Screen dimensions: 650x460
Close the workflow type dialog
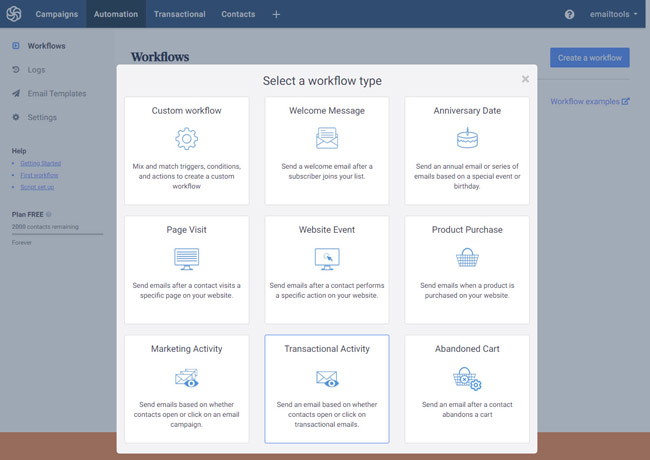(x=525, y=79)
